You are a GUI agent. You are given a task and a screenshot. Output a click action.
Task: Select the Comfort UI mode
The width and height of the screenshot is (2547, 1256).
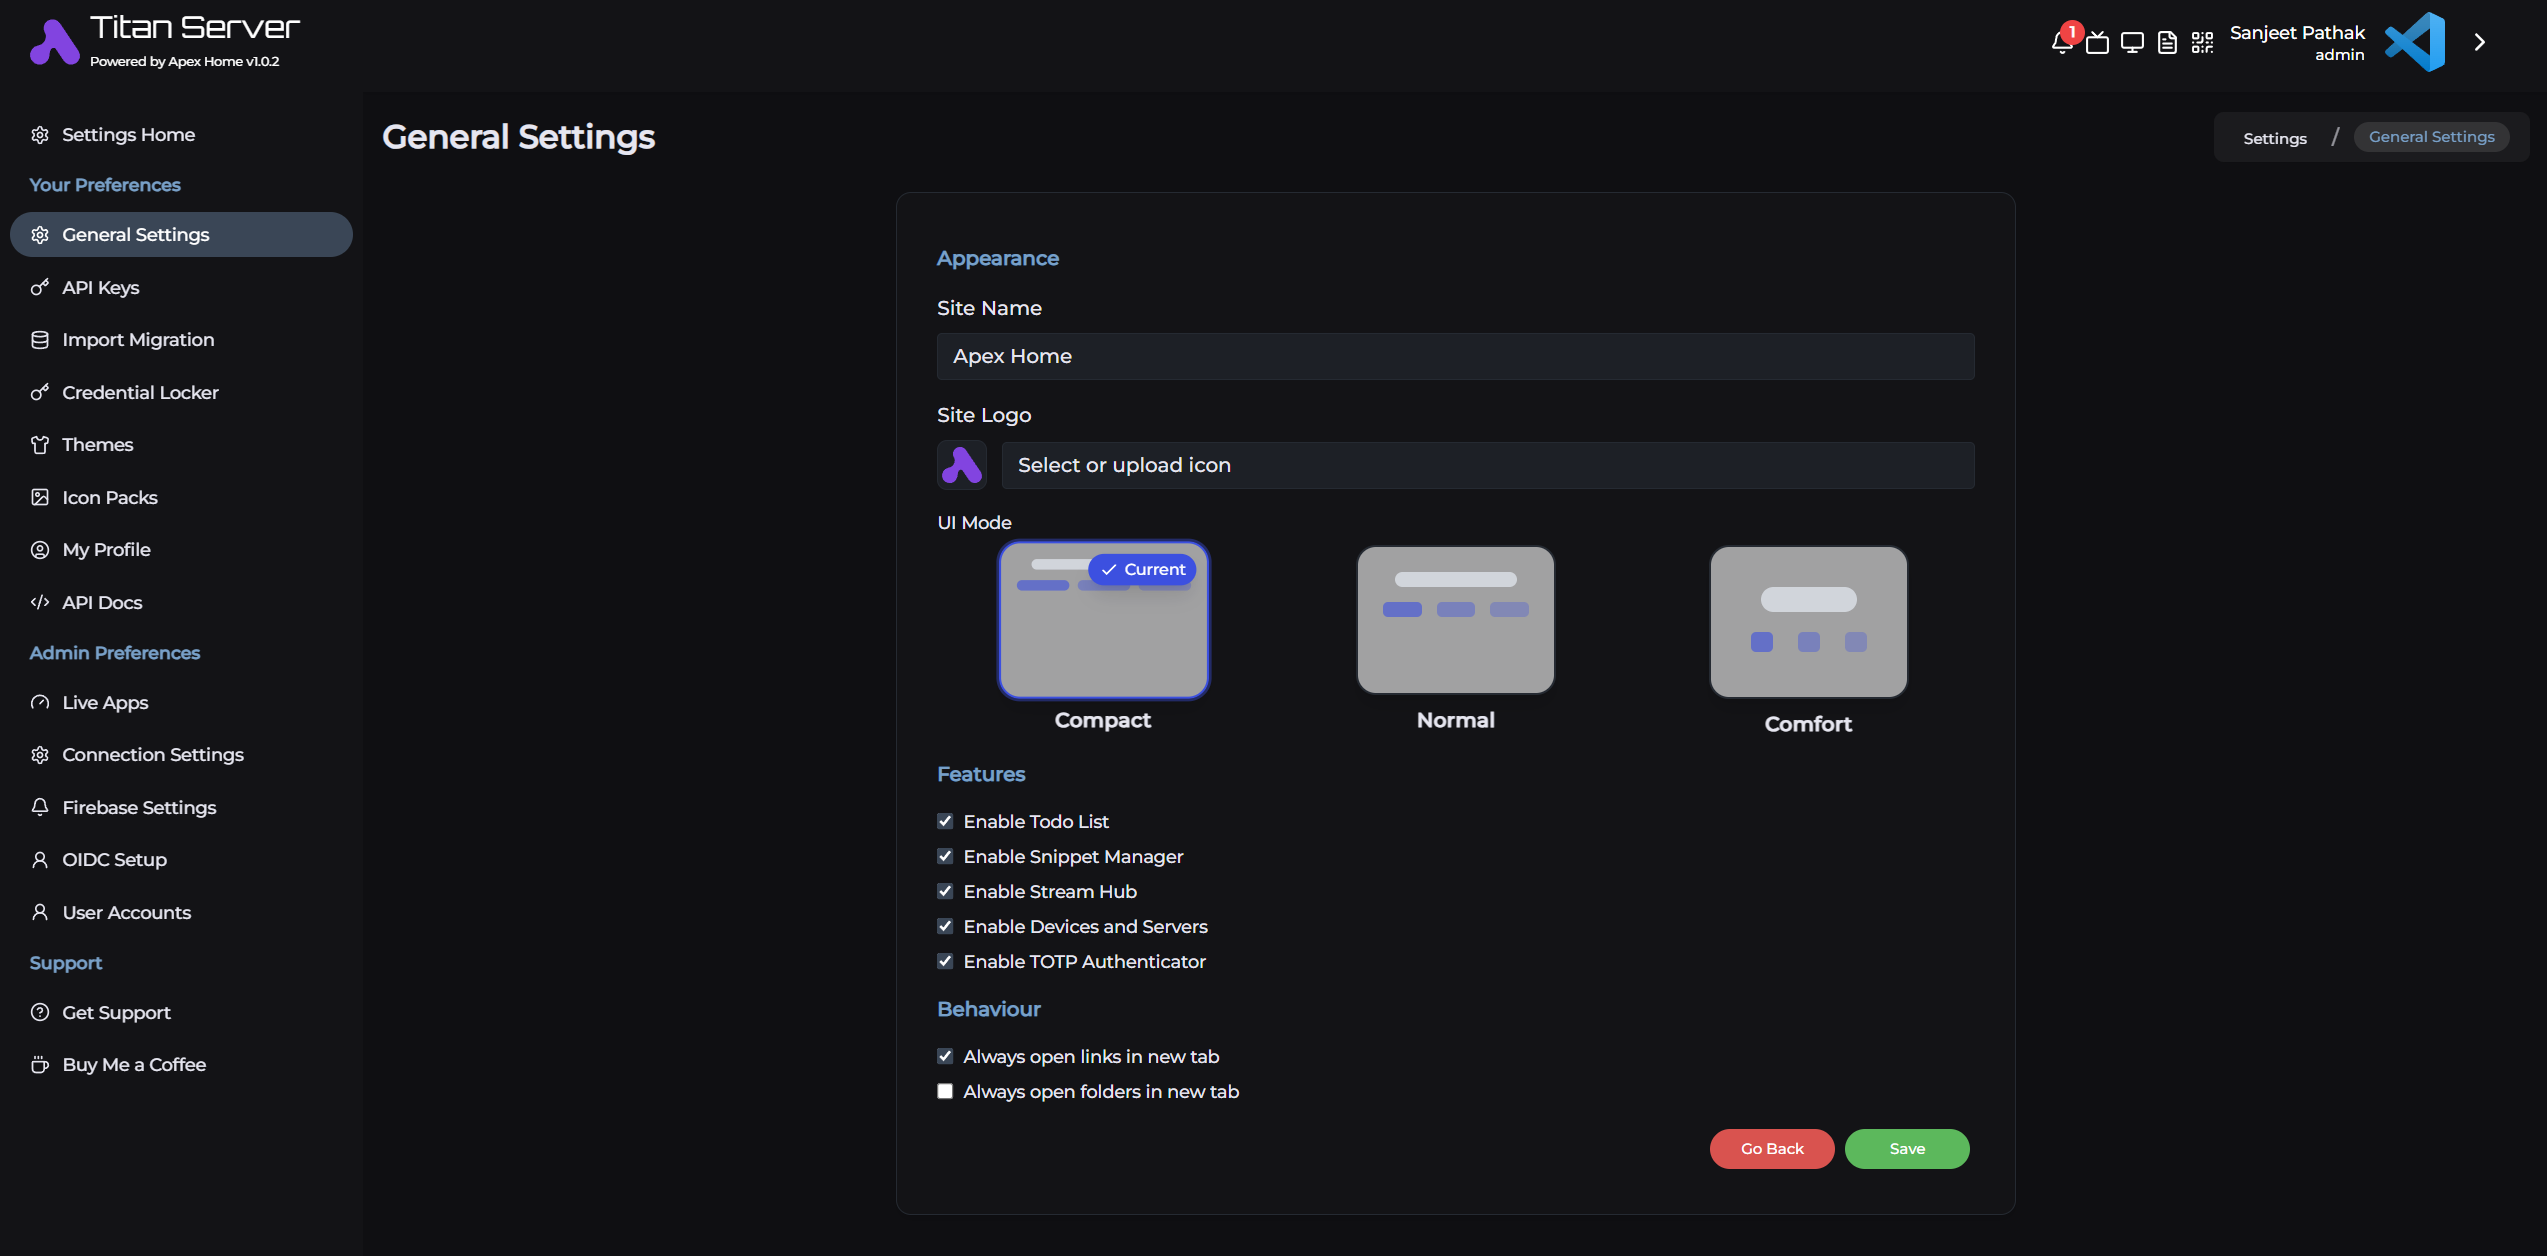(1808, 621)
